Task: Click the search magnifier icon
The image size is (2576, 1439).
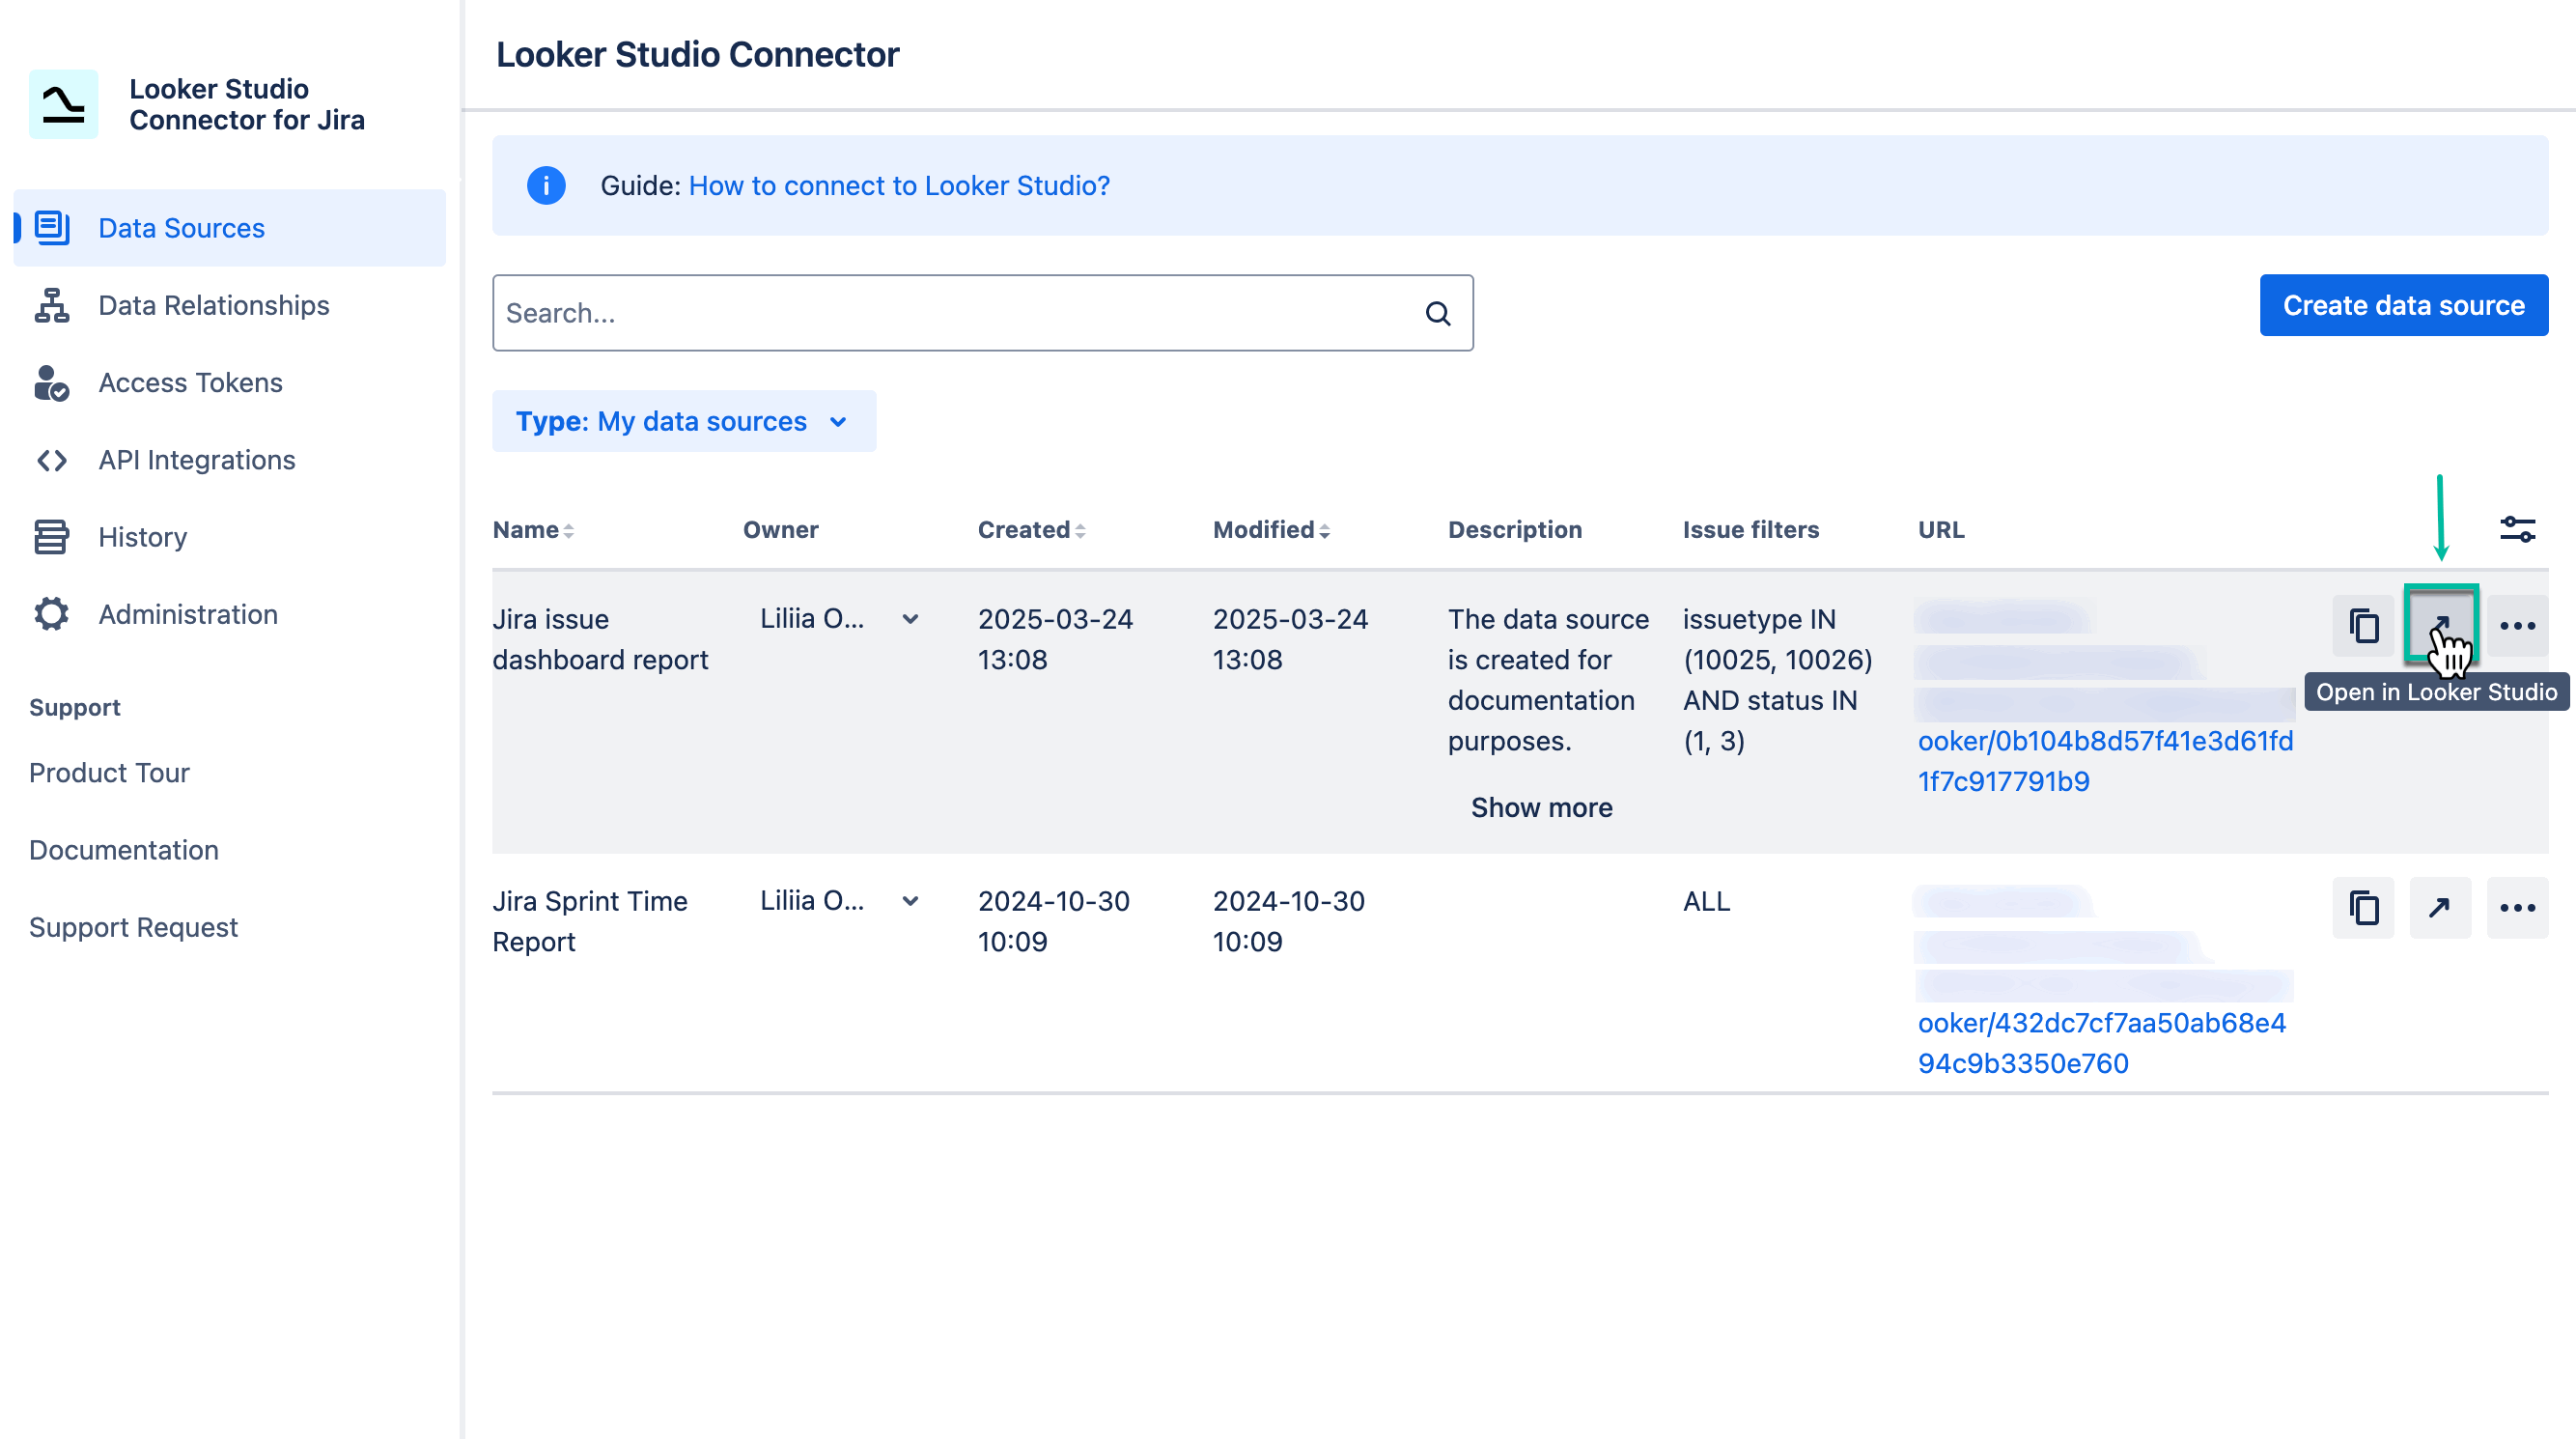Action: tap(1438, 312)
